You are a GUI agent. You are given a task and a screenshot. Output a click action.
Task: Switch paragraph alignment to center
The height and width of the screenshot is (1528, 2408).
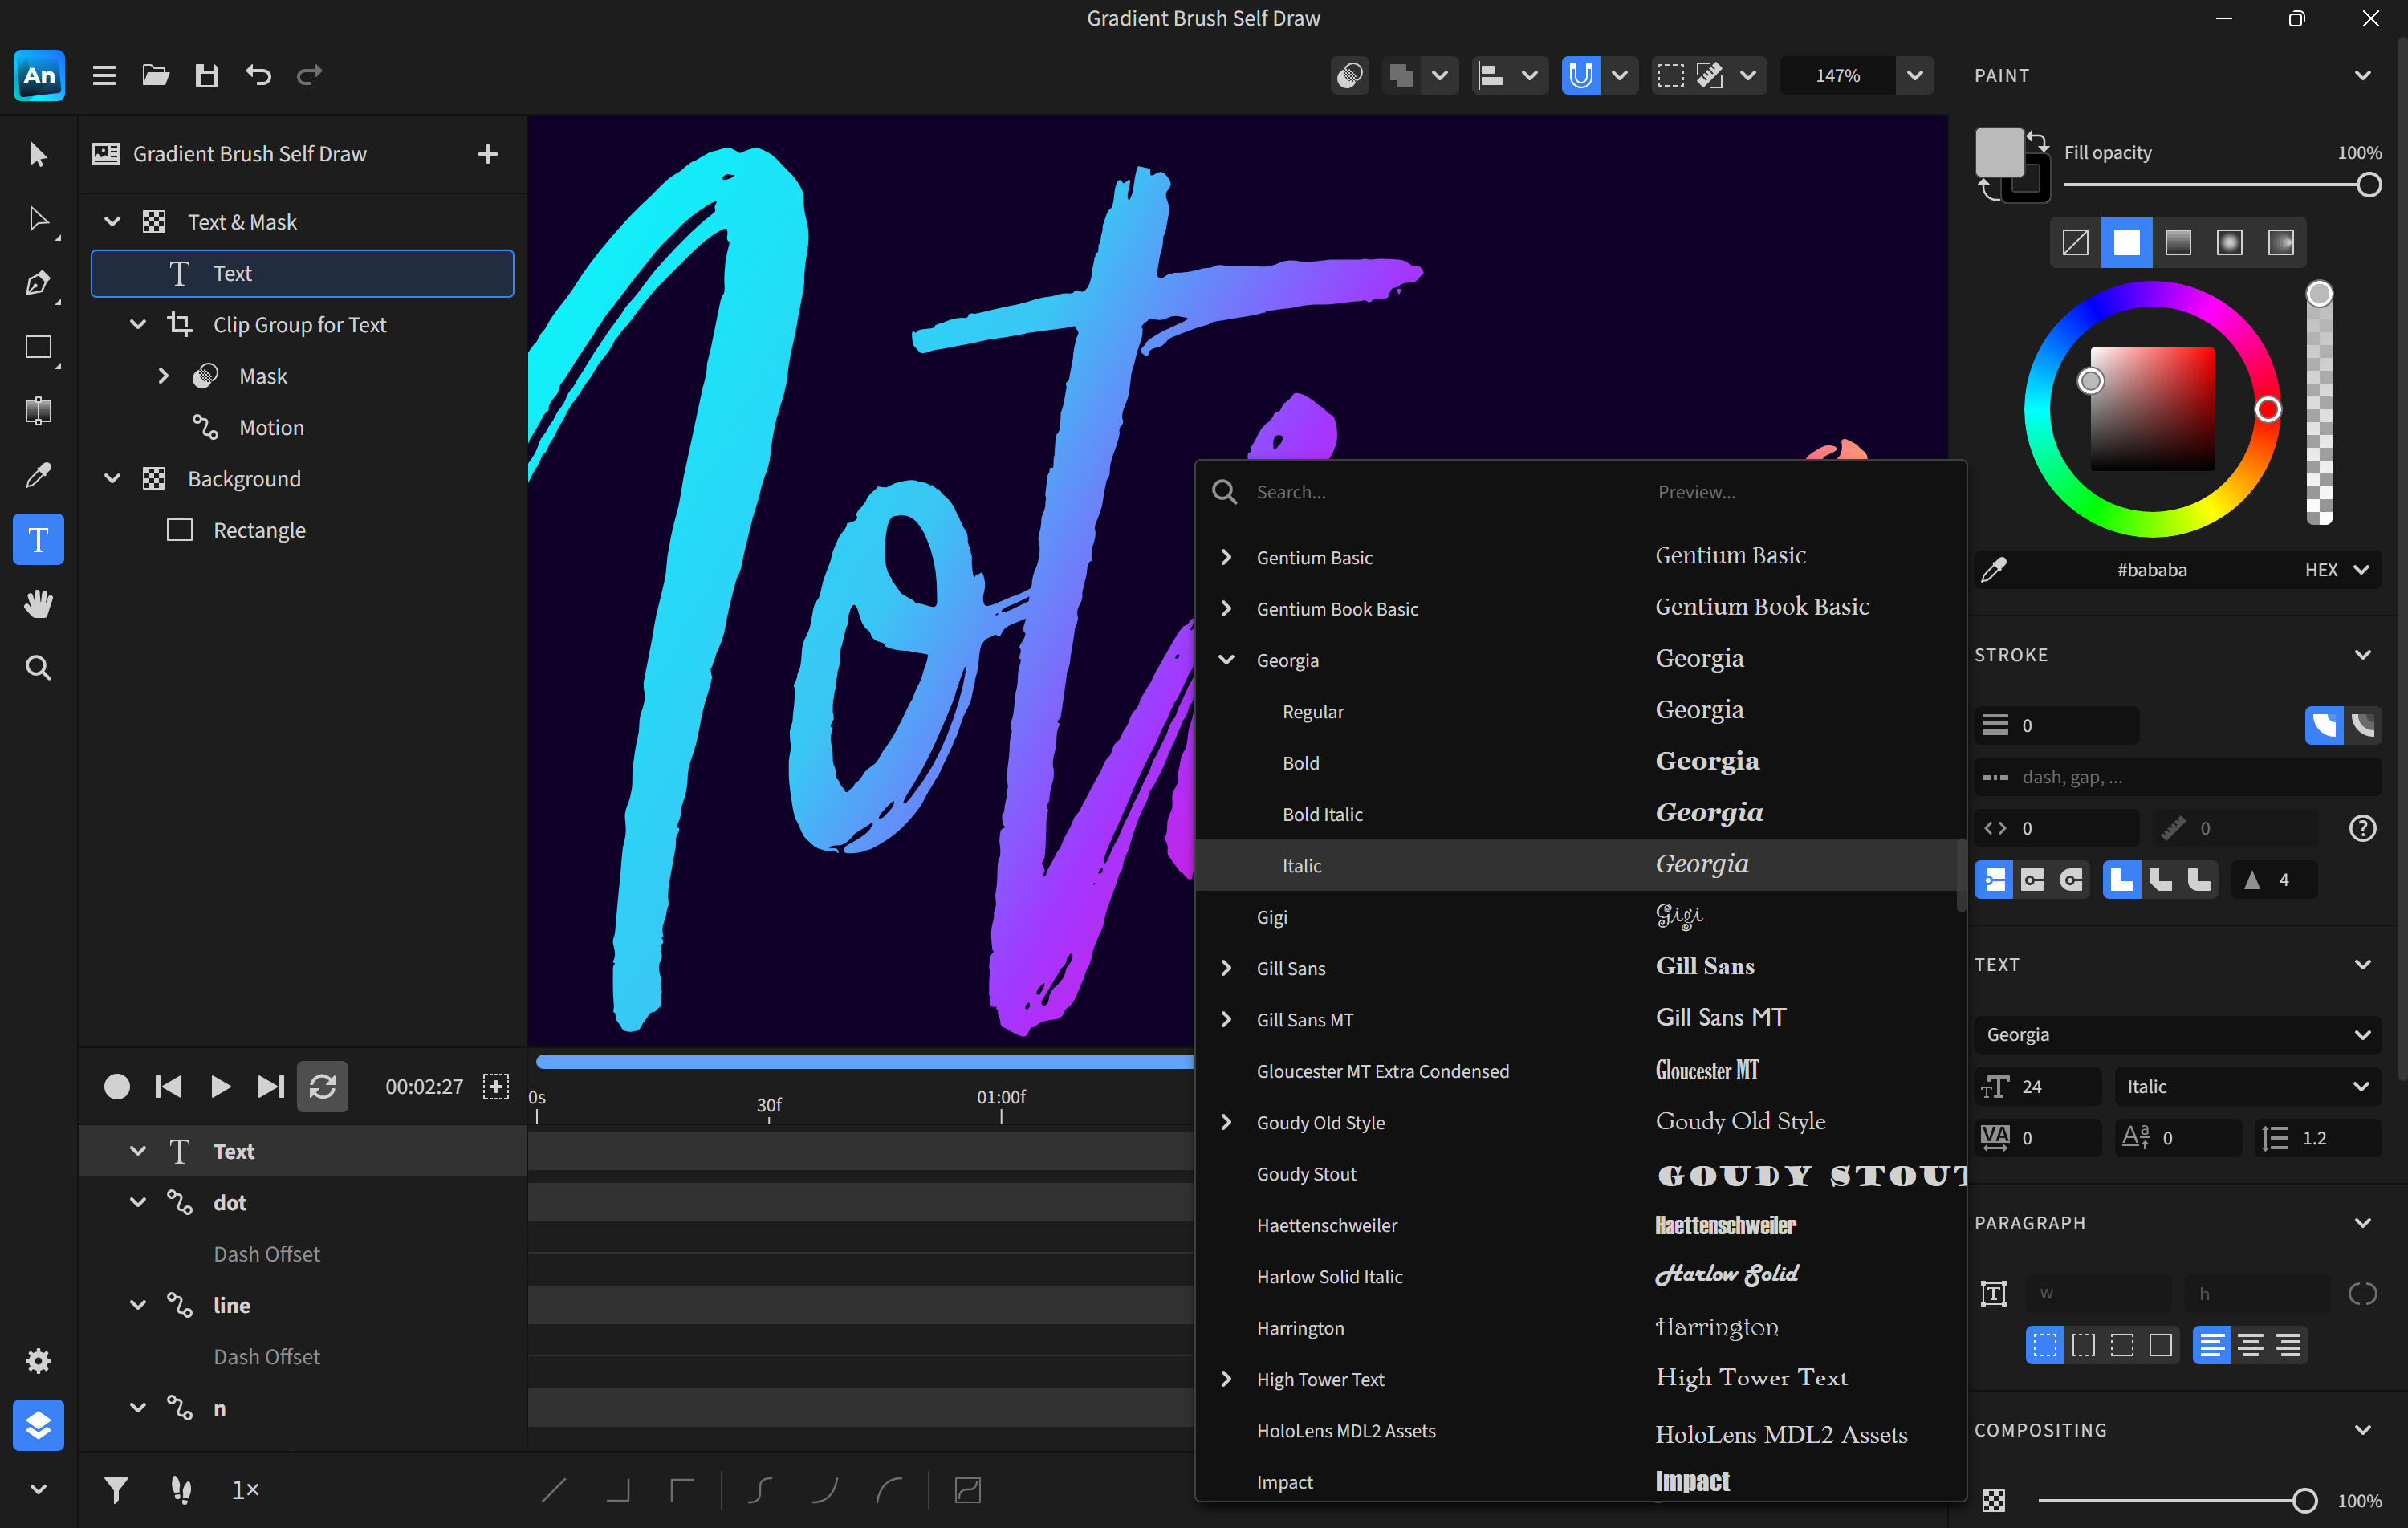pos(2251,1345)
